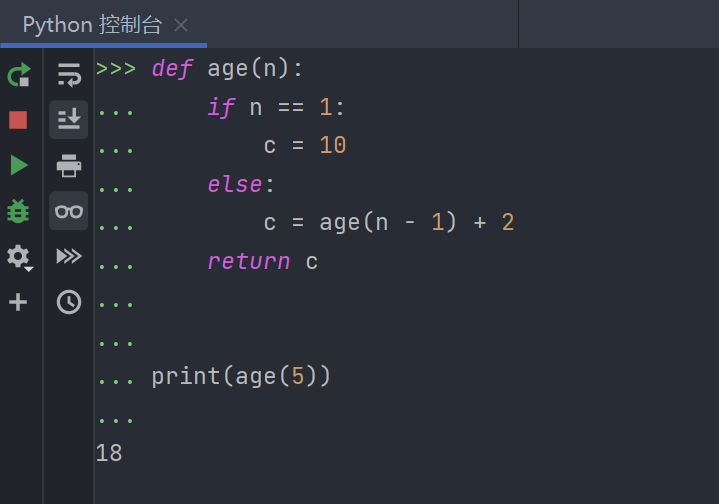719x504 pixels.
Task: Click the 'if n == 1:' line
Action: [x=276, y=108]
